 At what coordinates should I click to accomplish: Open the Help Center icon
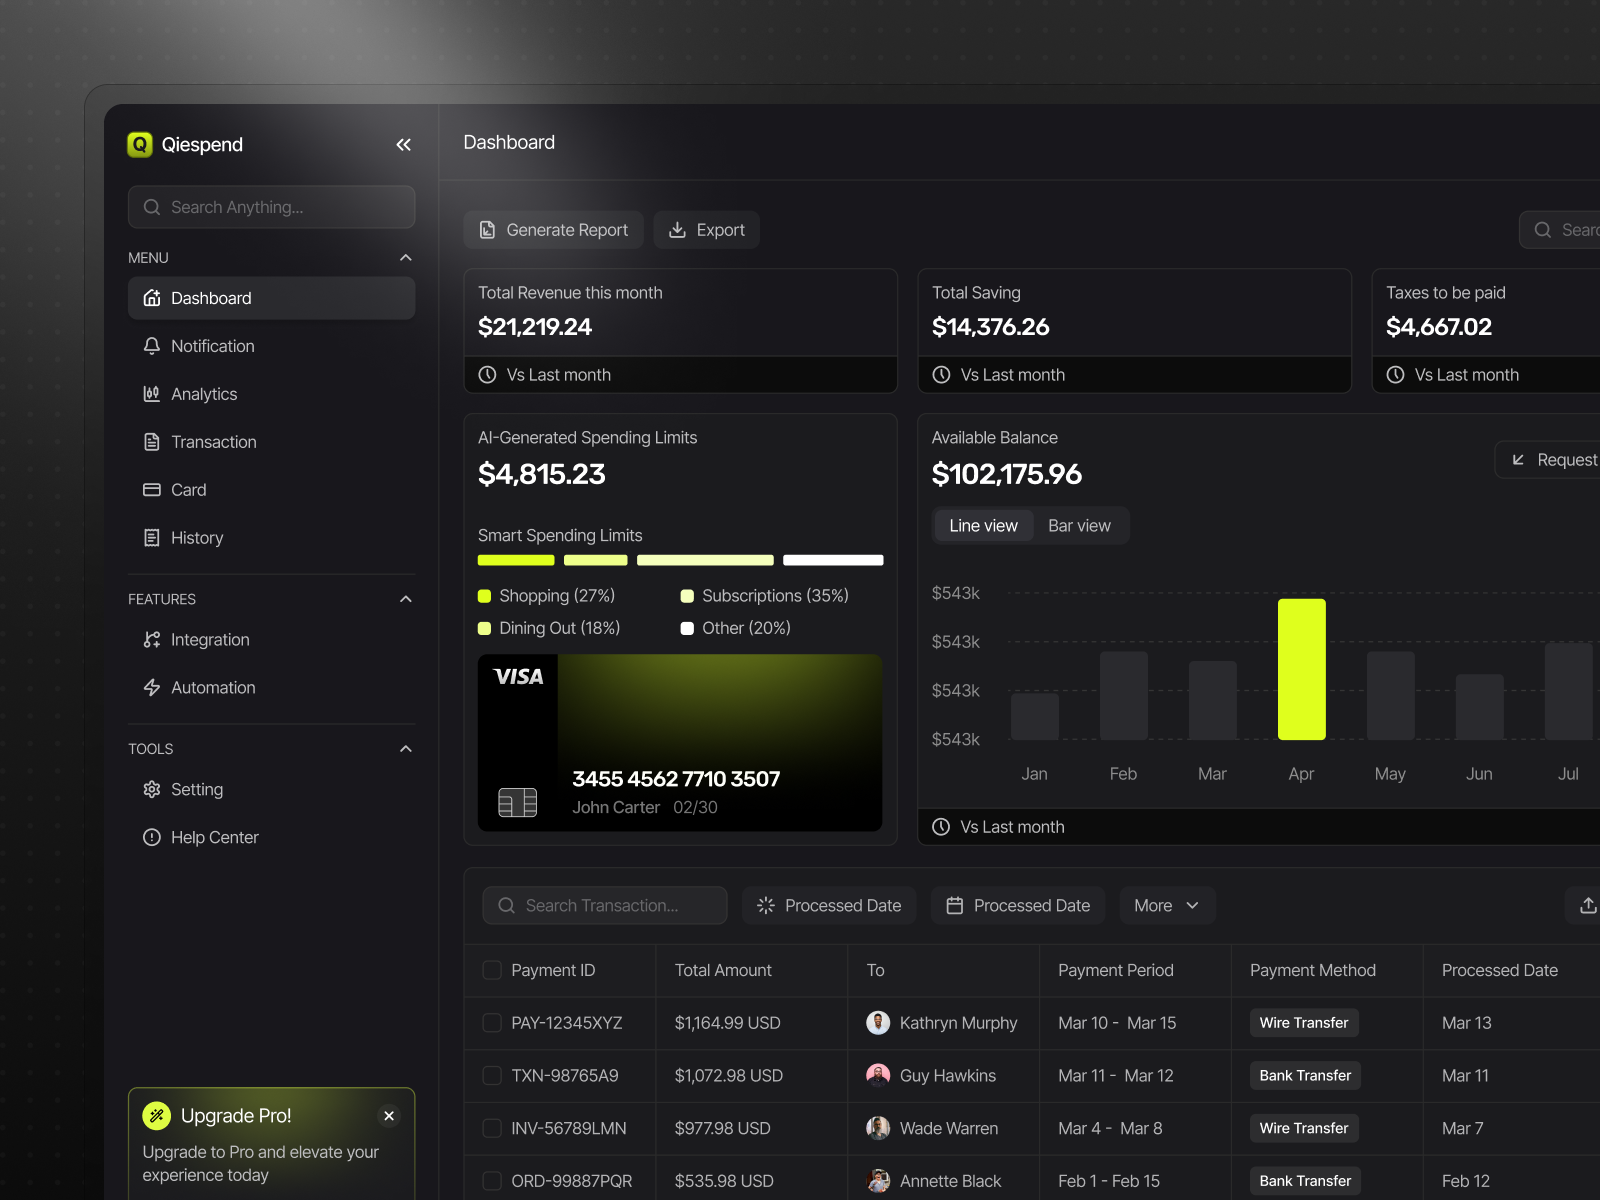click(151, 837)
